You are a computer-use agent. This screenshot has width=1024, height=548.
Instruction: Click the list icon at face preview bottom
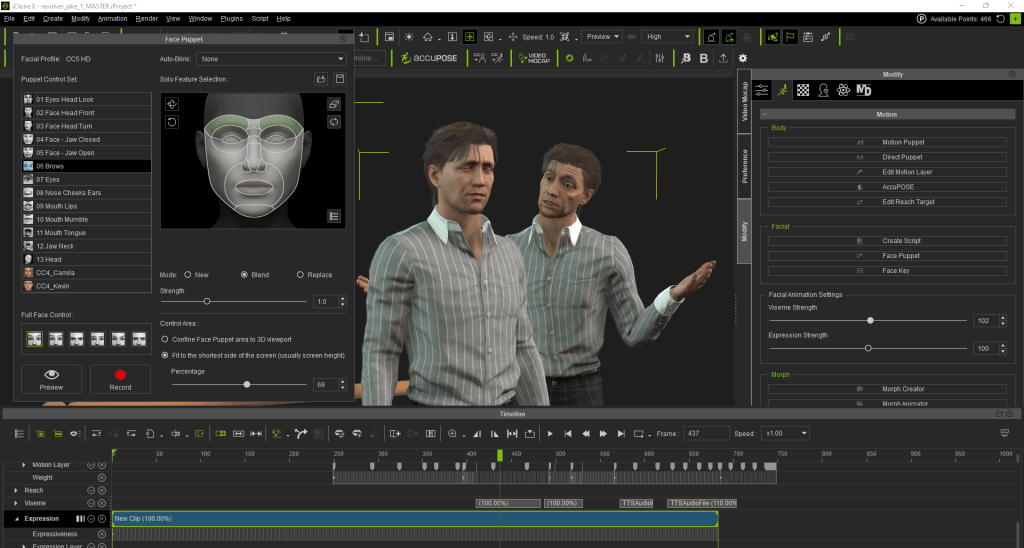point(334,216)
